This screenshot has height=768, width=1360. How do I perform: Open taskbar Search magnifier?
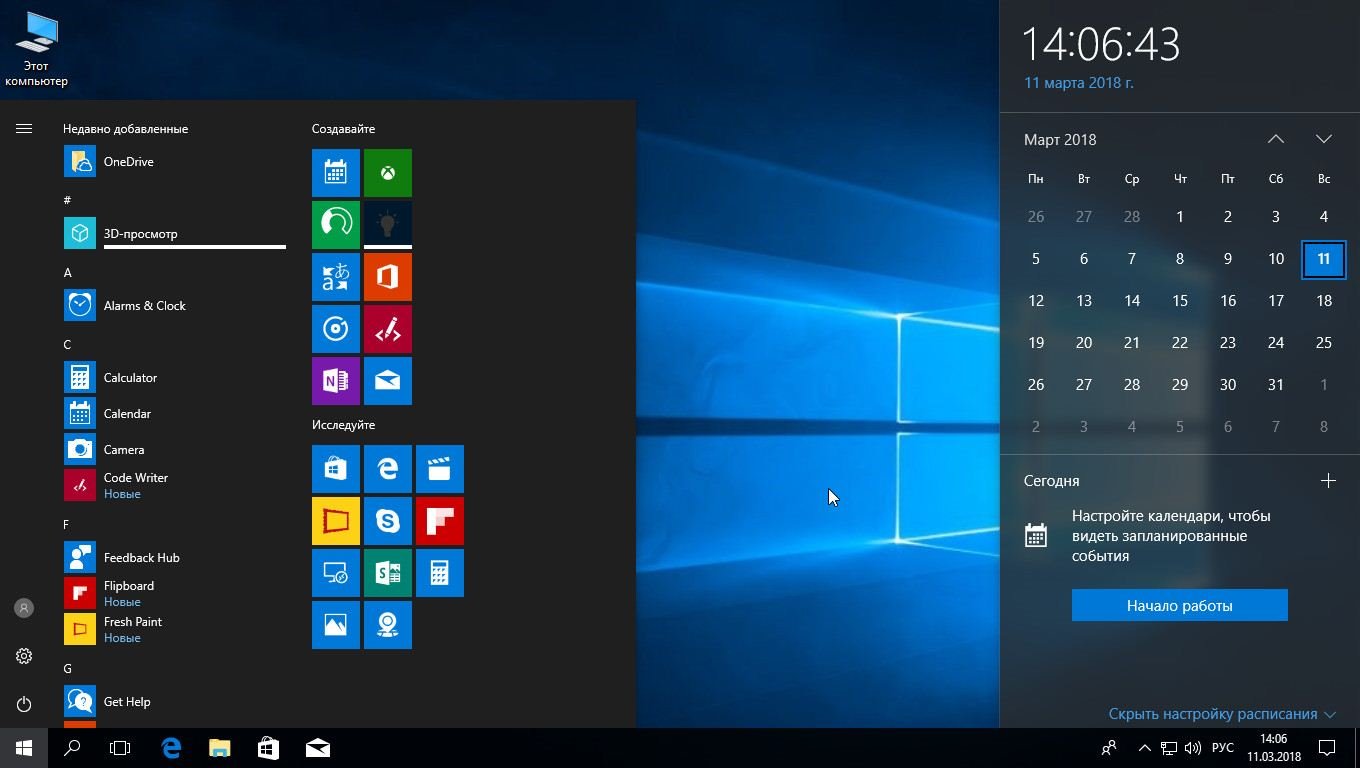coord(72,748)
